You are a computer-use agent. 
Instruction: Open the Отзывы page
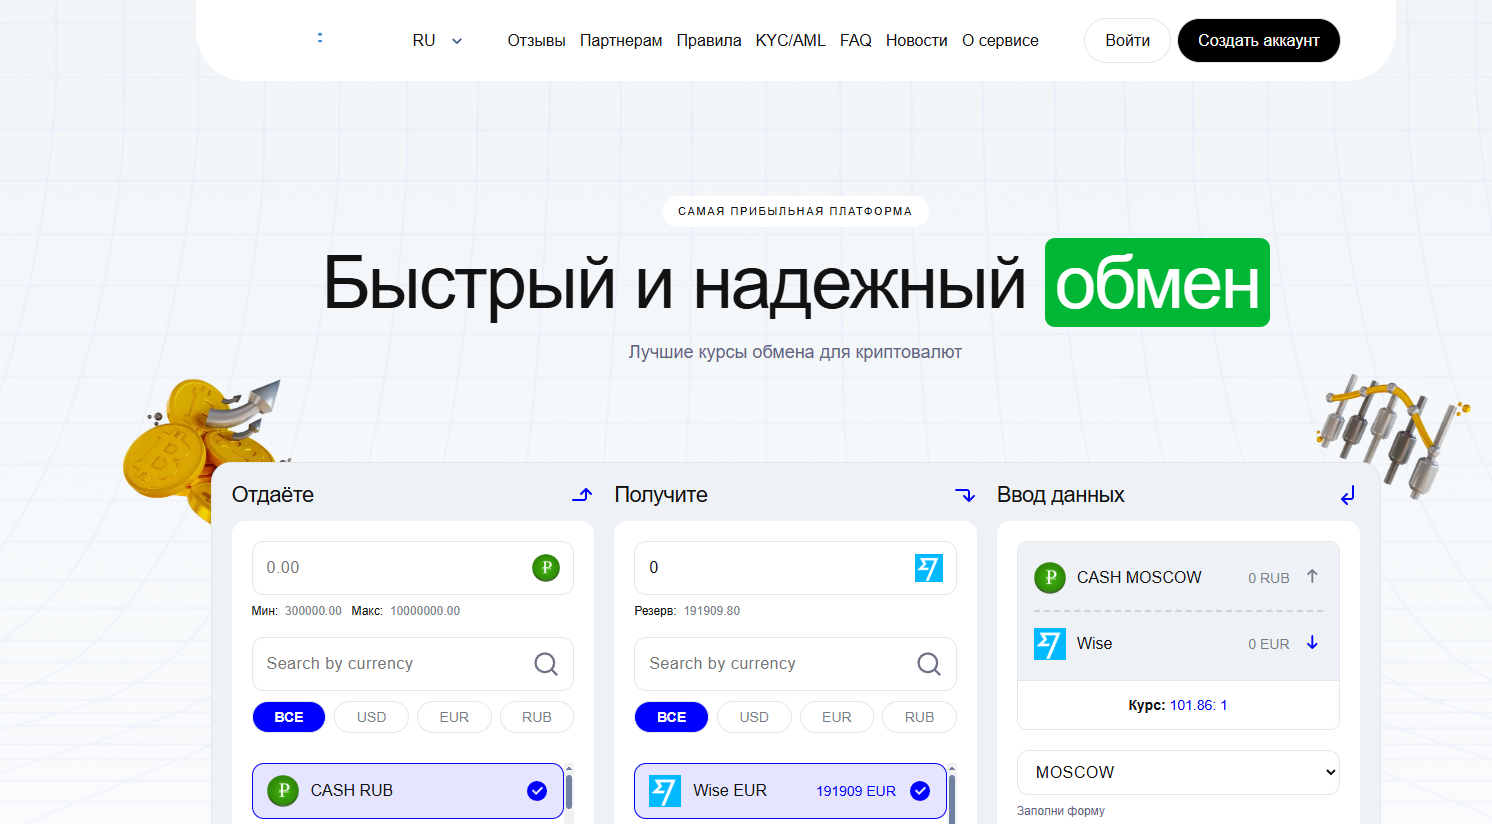(536, 41)
